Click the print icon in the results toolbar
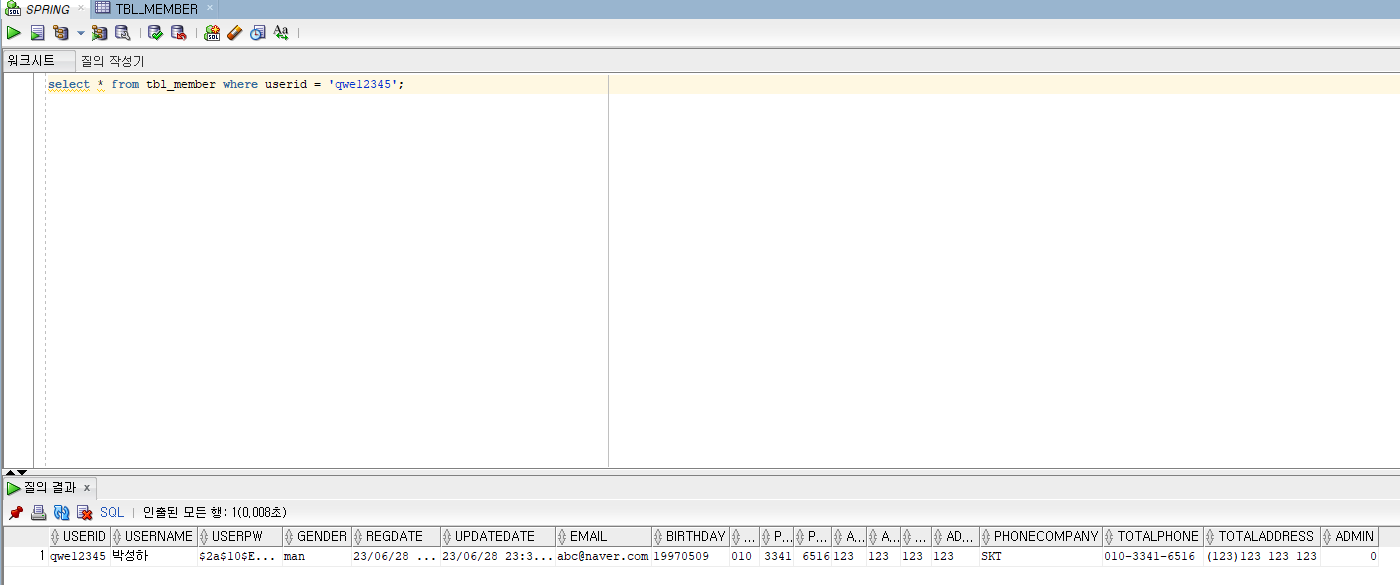 click(x=38, y=512)
